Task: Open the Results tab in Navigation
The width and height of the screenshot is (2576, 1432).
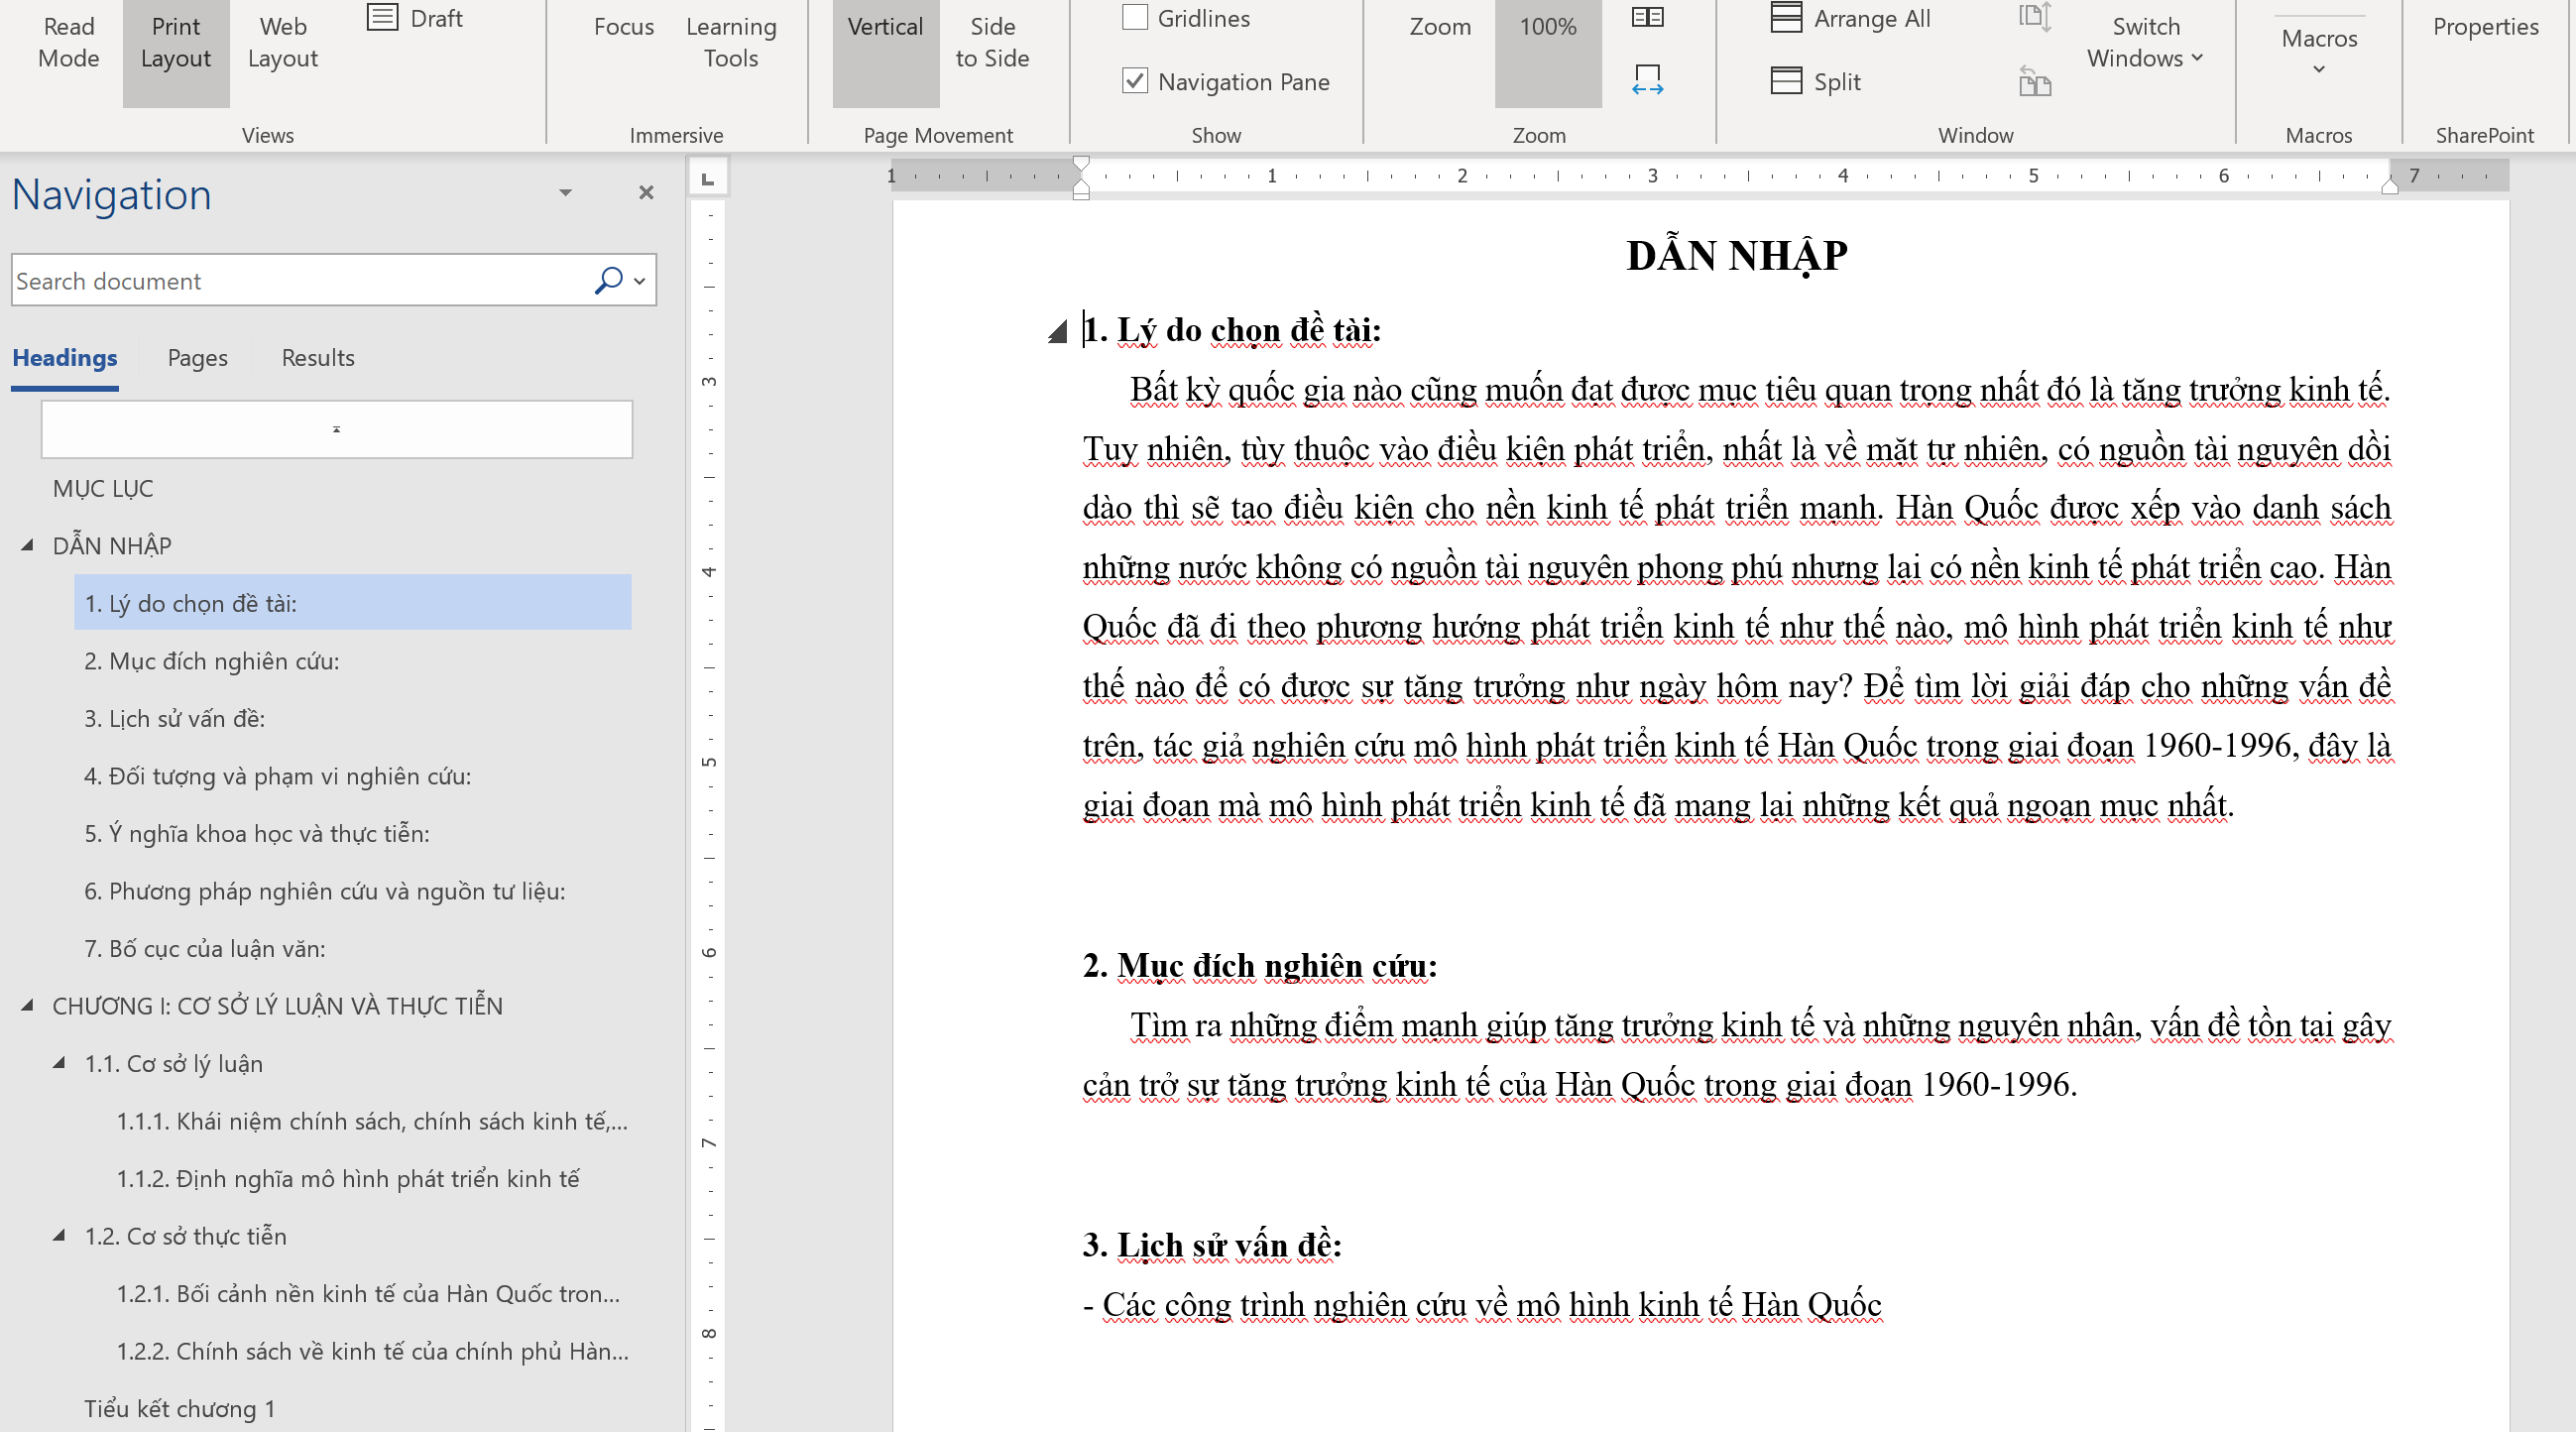Action: (x=317, y=358)
